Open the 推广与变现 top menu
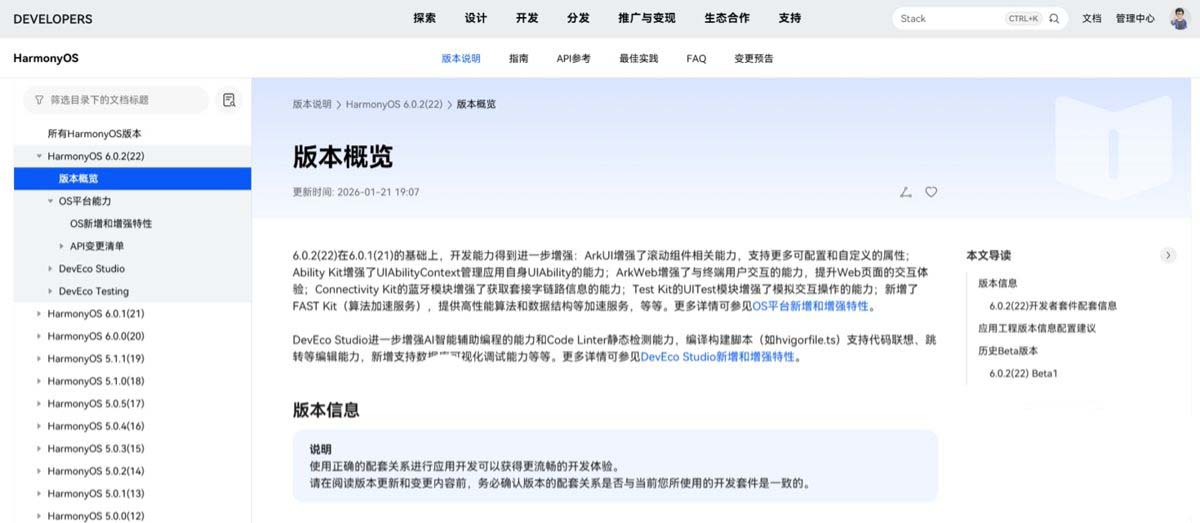Screen dimensions: 1200x523 pyautogui.click(x=647, y=18)
